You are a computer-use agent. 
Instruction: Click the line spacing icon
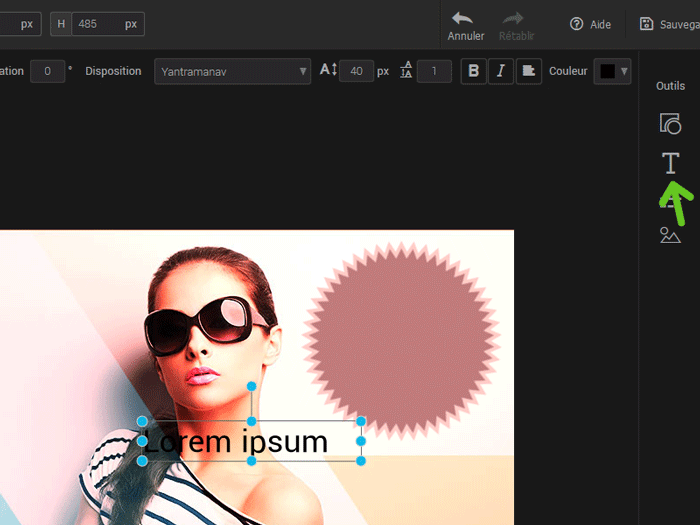click(406, 71)
